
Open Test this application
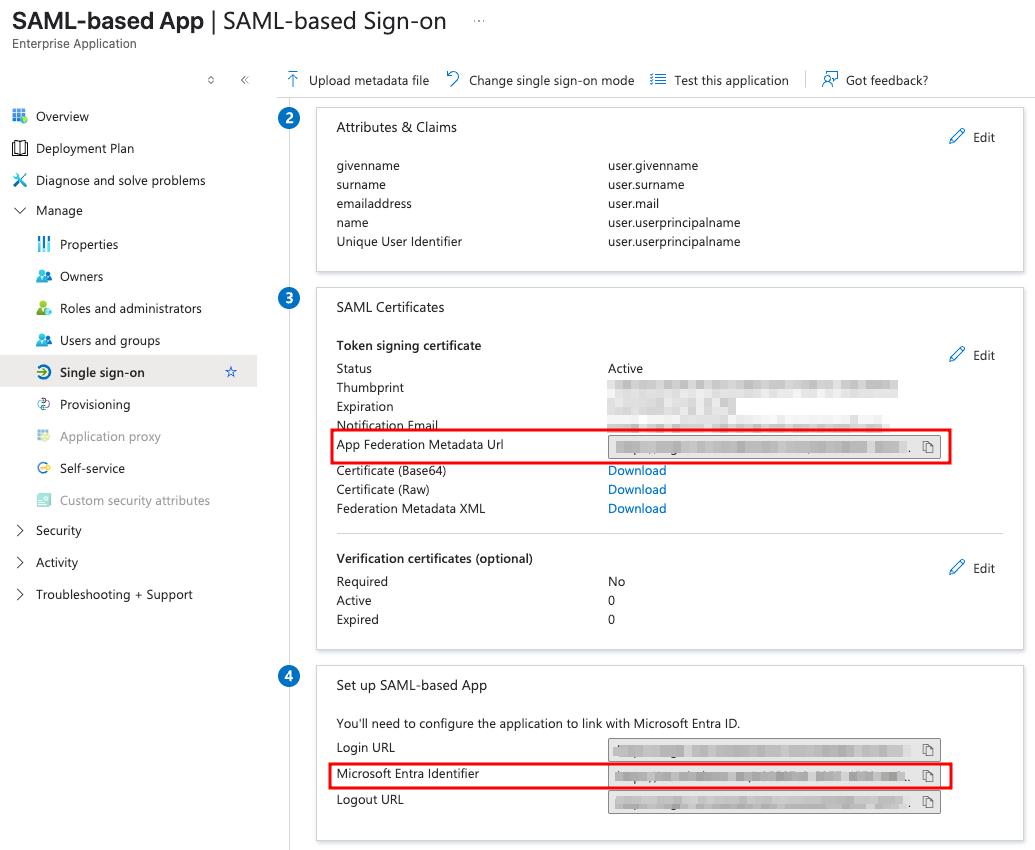719,80
